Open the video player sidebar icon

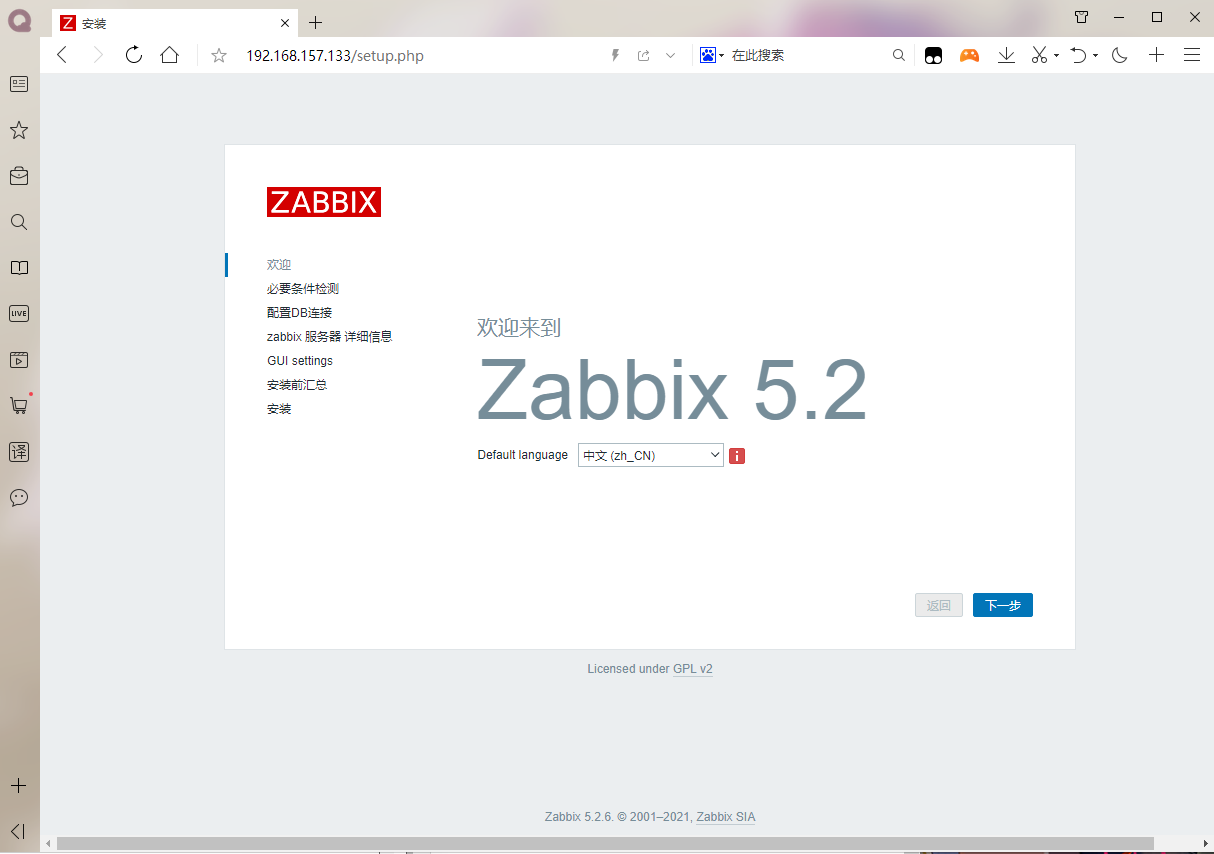19,359
